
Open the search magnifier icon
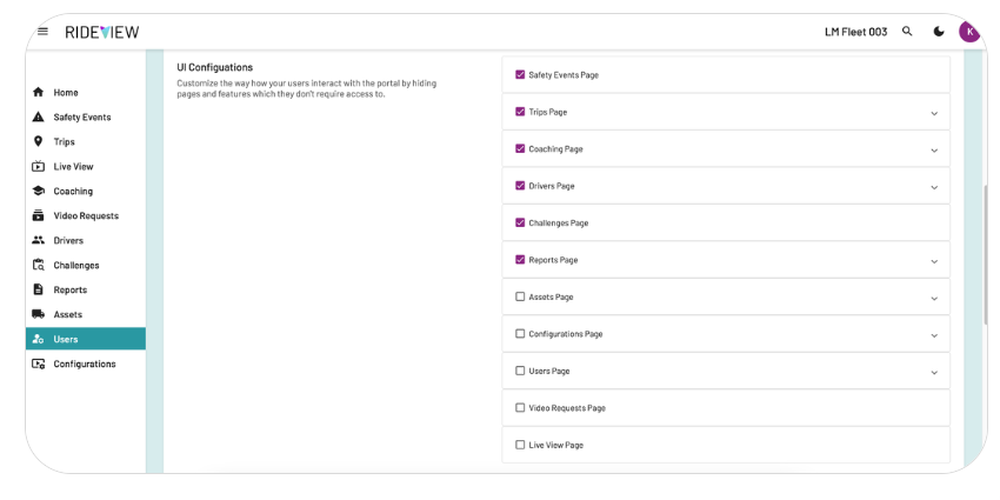click(x=907, y=31)
